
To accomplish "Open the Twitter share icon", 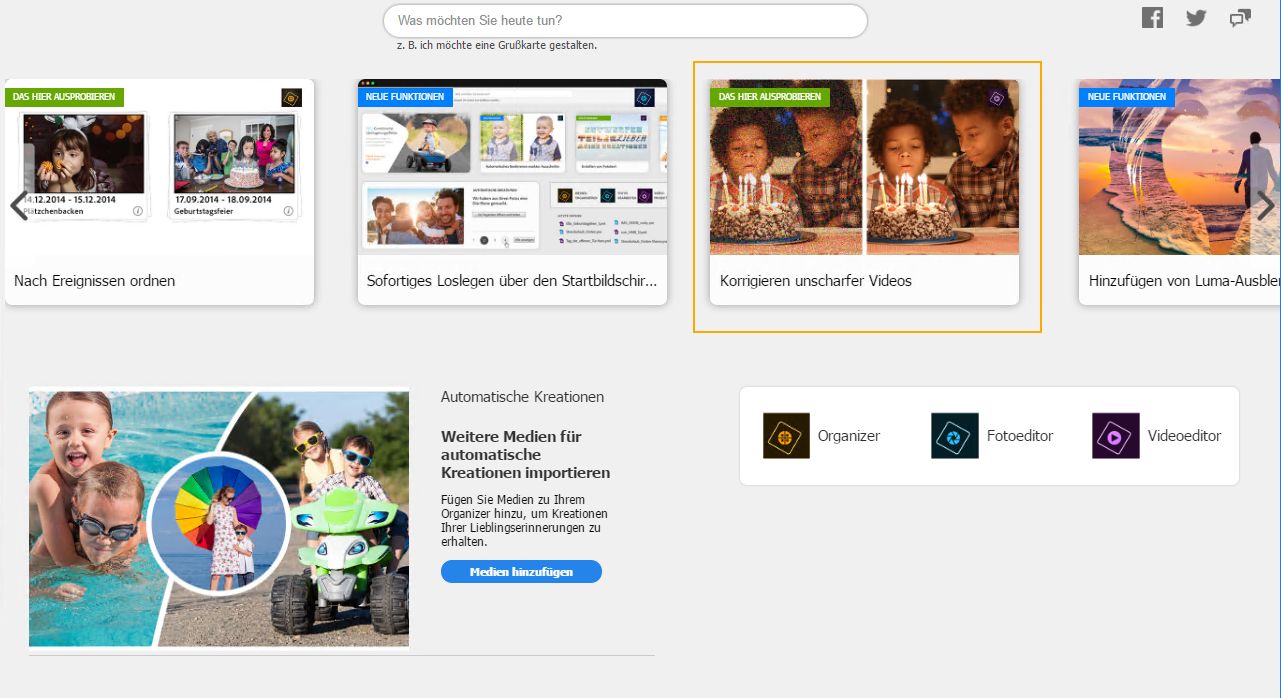I will tap(1196, 17).
